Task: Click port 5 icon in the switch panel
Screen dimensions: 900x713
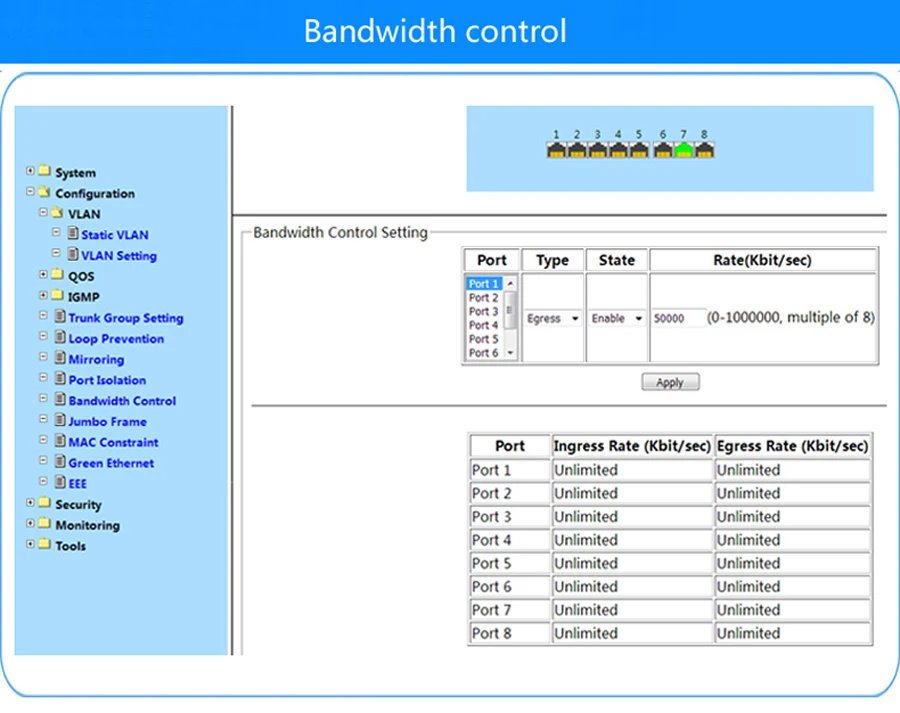Action: (639, 150)
